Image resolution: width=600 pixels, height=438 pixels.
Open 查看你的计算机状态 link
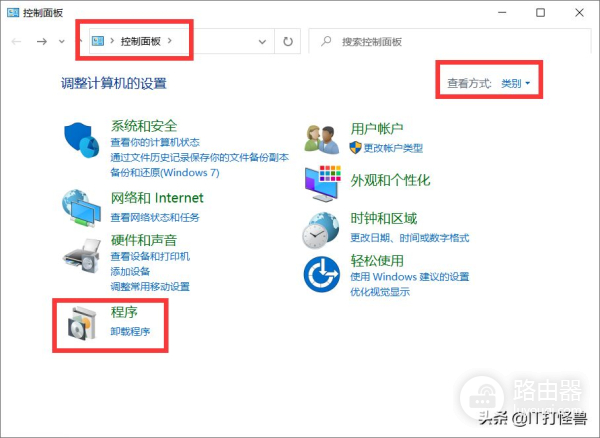(155, 142)
